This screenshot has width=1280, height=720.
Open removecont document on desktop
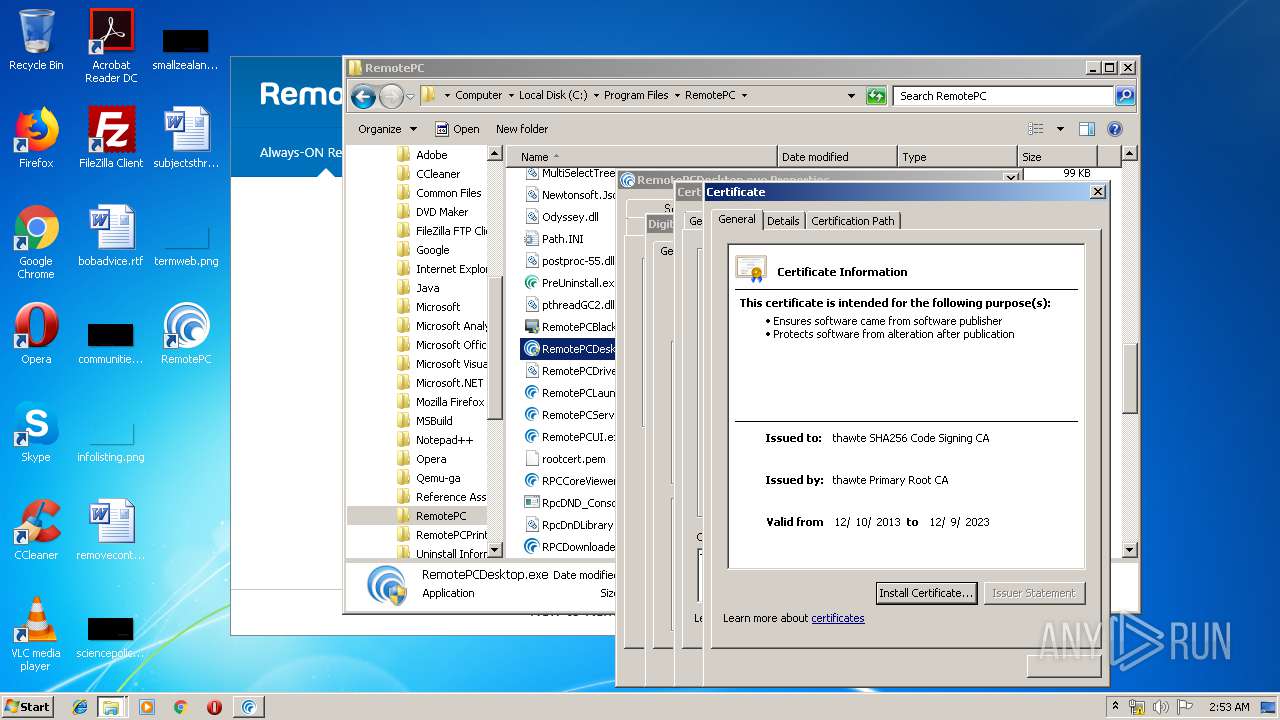[x=111, y=530]
